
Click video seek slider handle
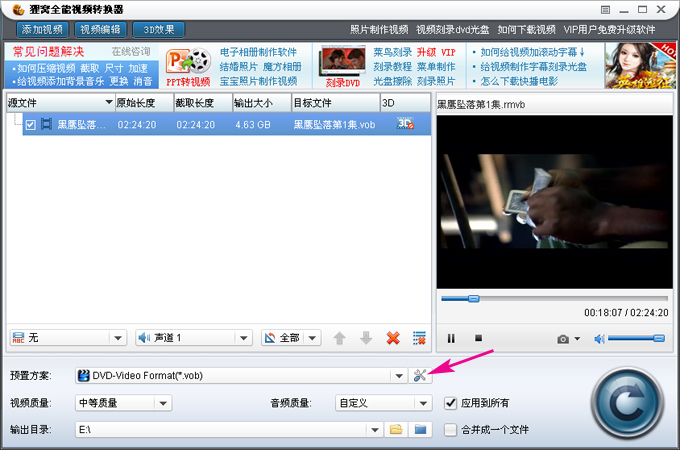click(x=474, y=299)
